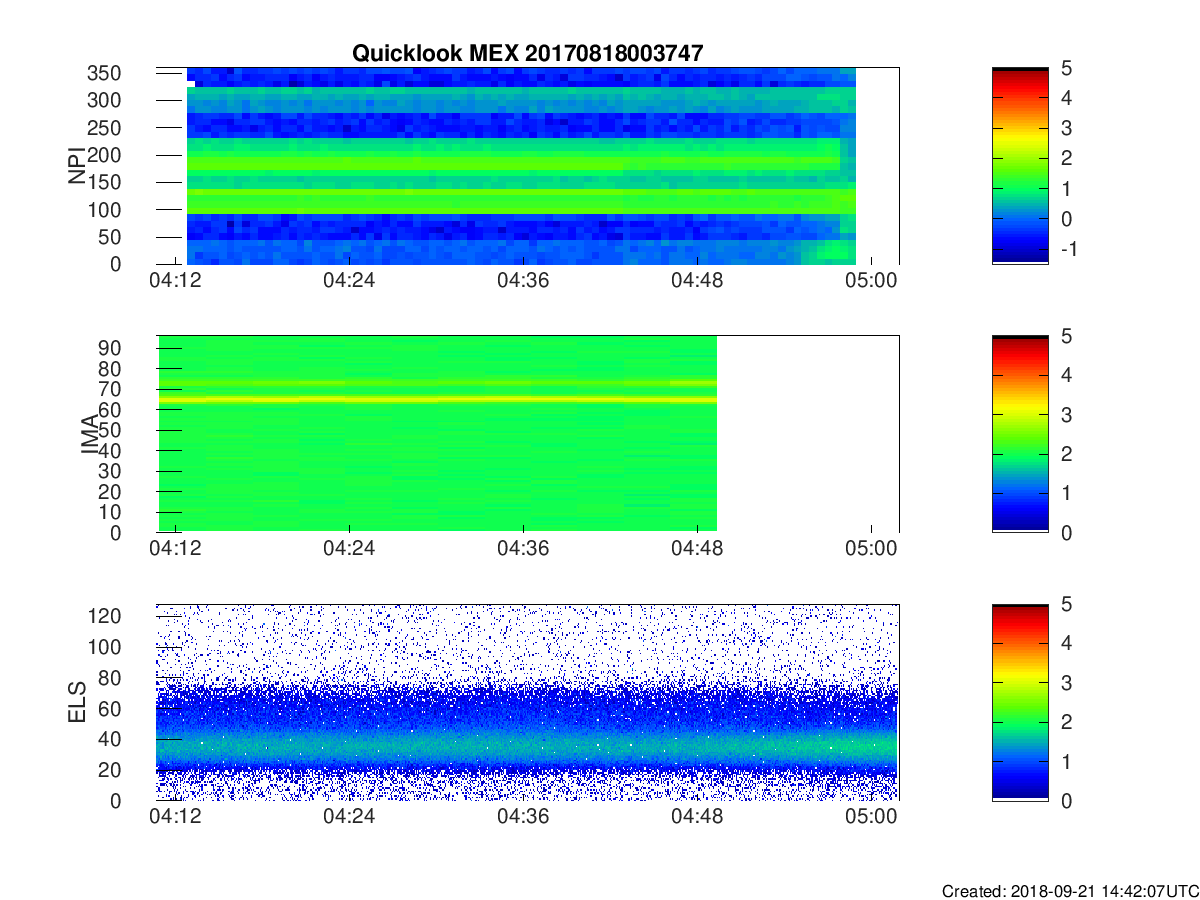The height and width of the screenshot is (900, 1200).
Task: Click the 04:48 time label under IMA plot
Action: [x=697, y=550]
